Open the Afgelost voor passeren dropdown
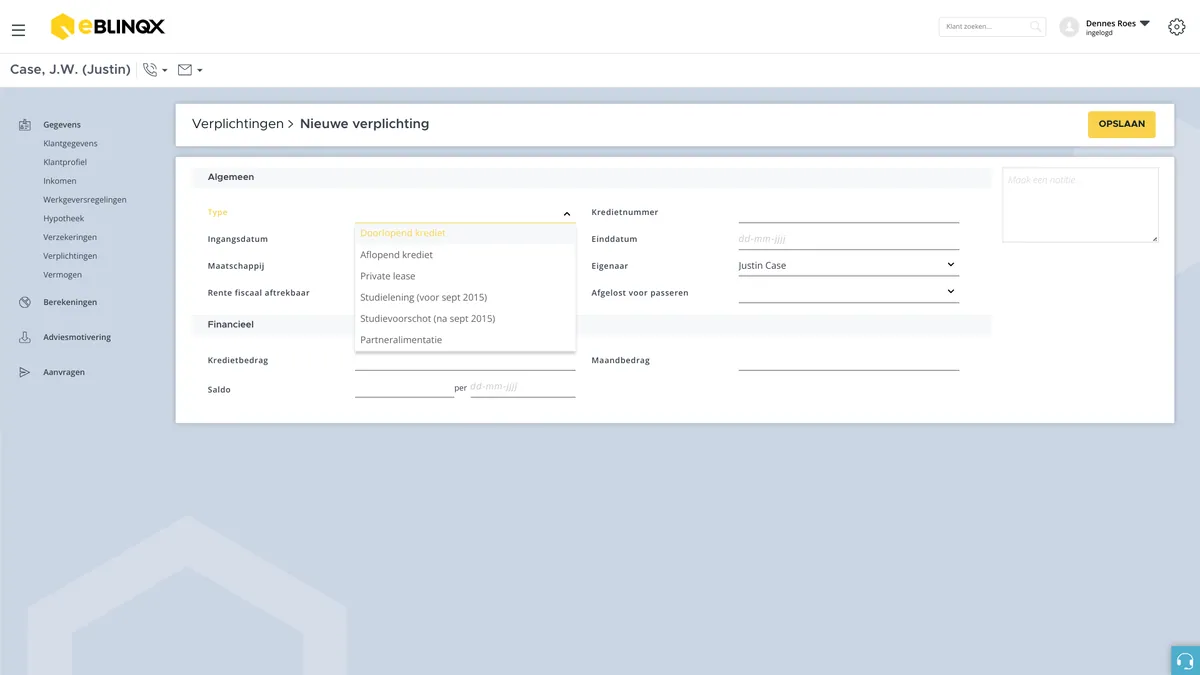 [849, 292]
